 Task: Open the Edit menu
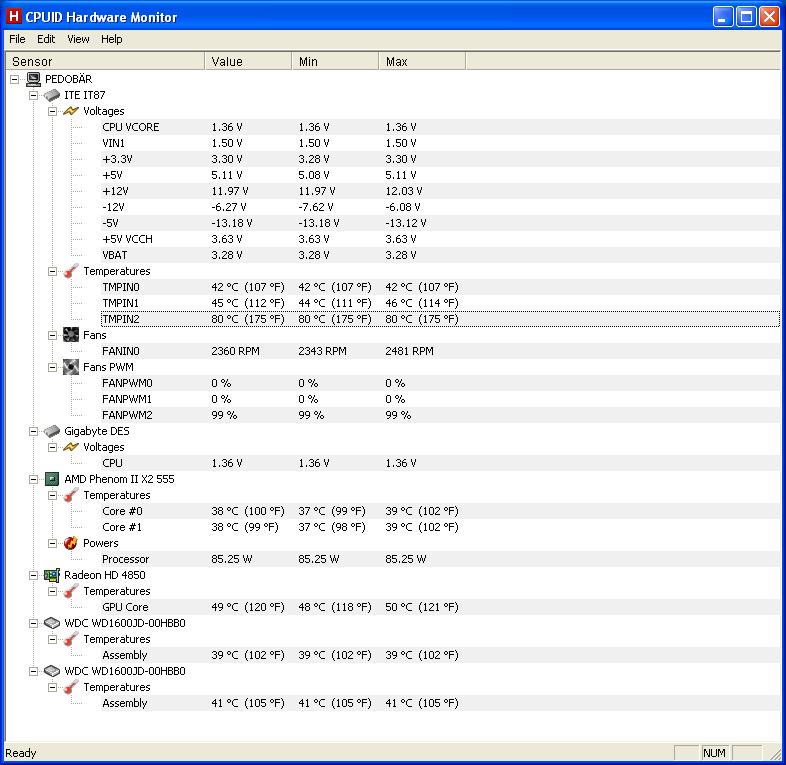[46, 39]
